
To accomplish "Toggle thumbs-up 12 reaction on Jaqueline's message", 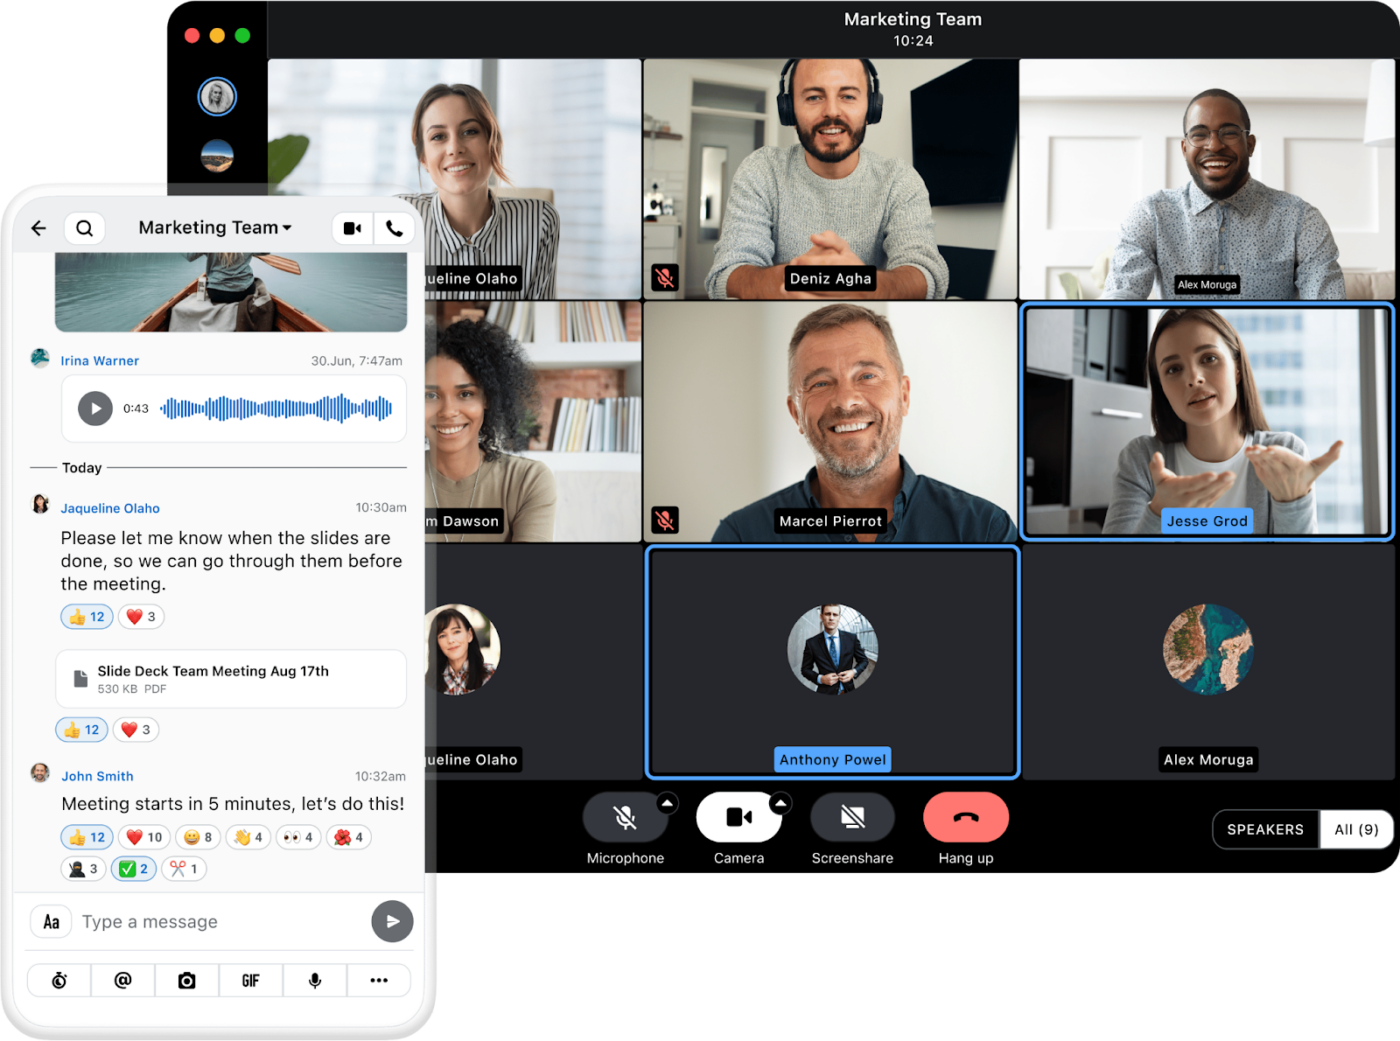I will (87, 617).
